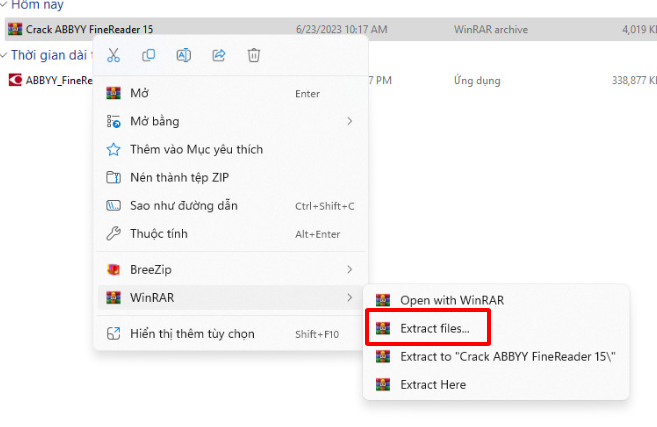Collapse the Thời gian dài group
Screen dimensions: 657x427
tap(4, 55)
